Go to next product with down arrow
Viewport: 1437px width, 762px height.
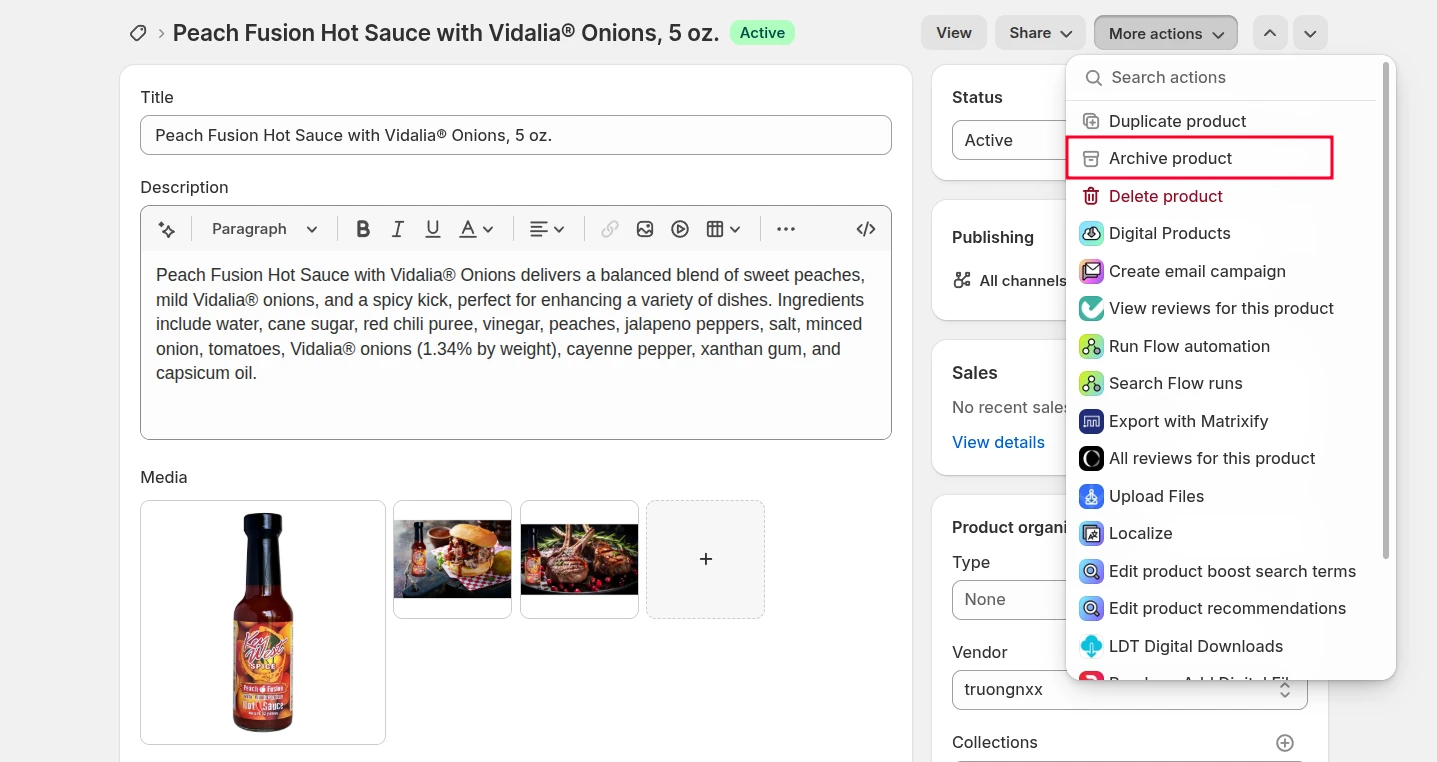(x=1310, y=33)
